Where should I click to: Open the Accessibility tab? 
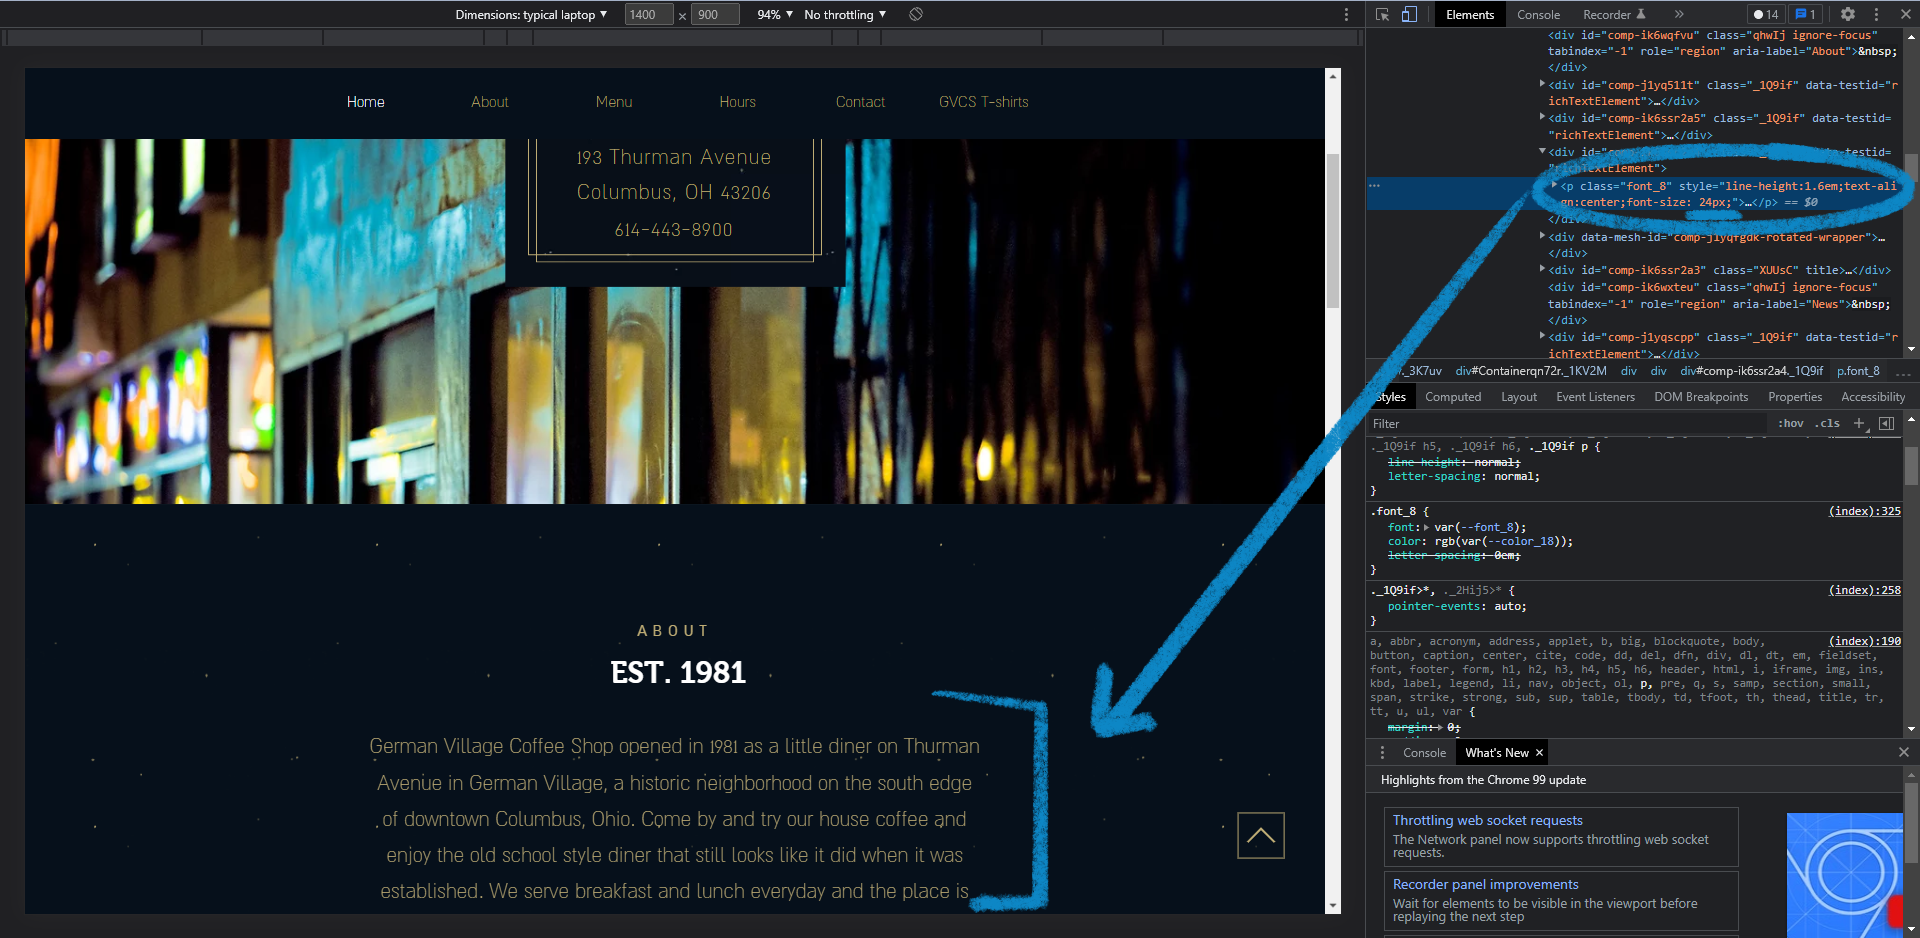pyautogui.click(x=1873, y=397)
